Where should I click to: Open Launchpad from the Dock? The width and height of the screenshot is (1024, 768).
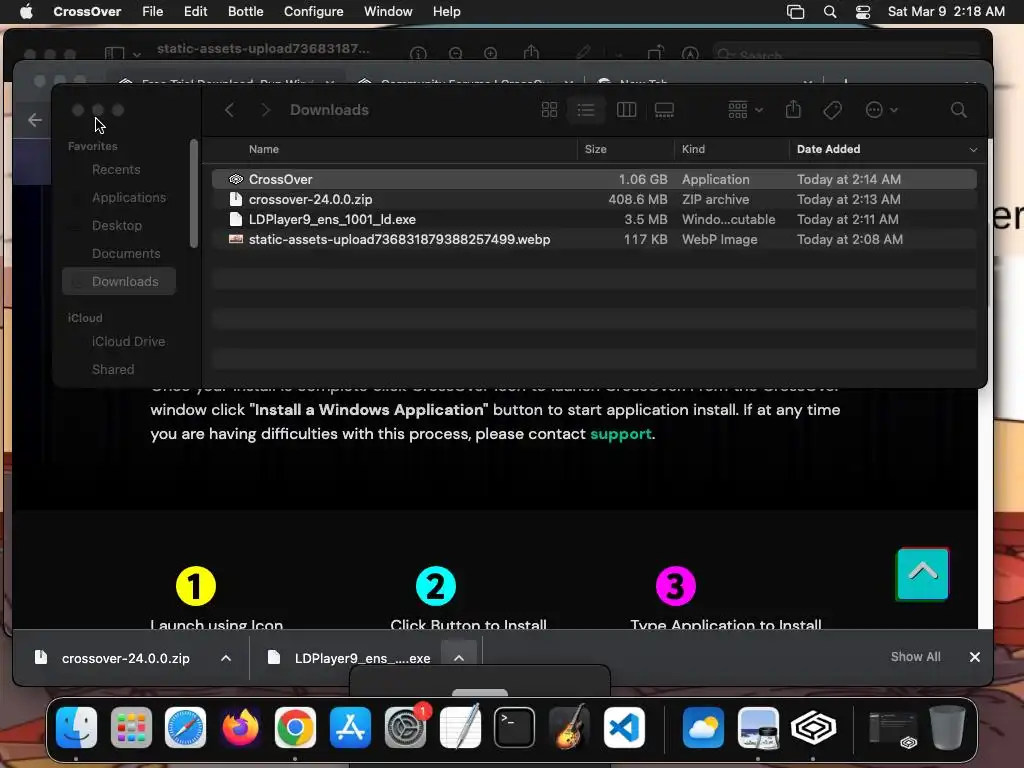coord(131,727)
